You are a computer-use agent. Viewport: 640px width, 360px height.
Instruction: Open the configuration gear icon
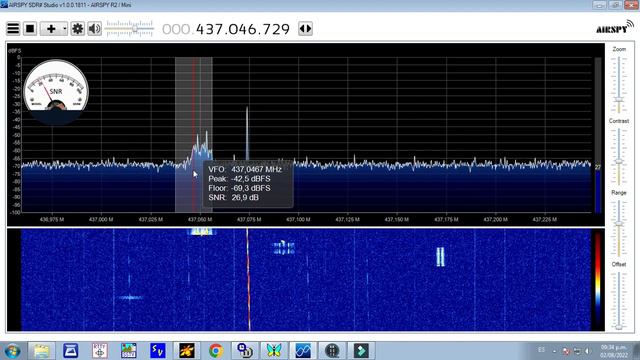pyautogui.click(x=78, y=29)
